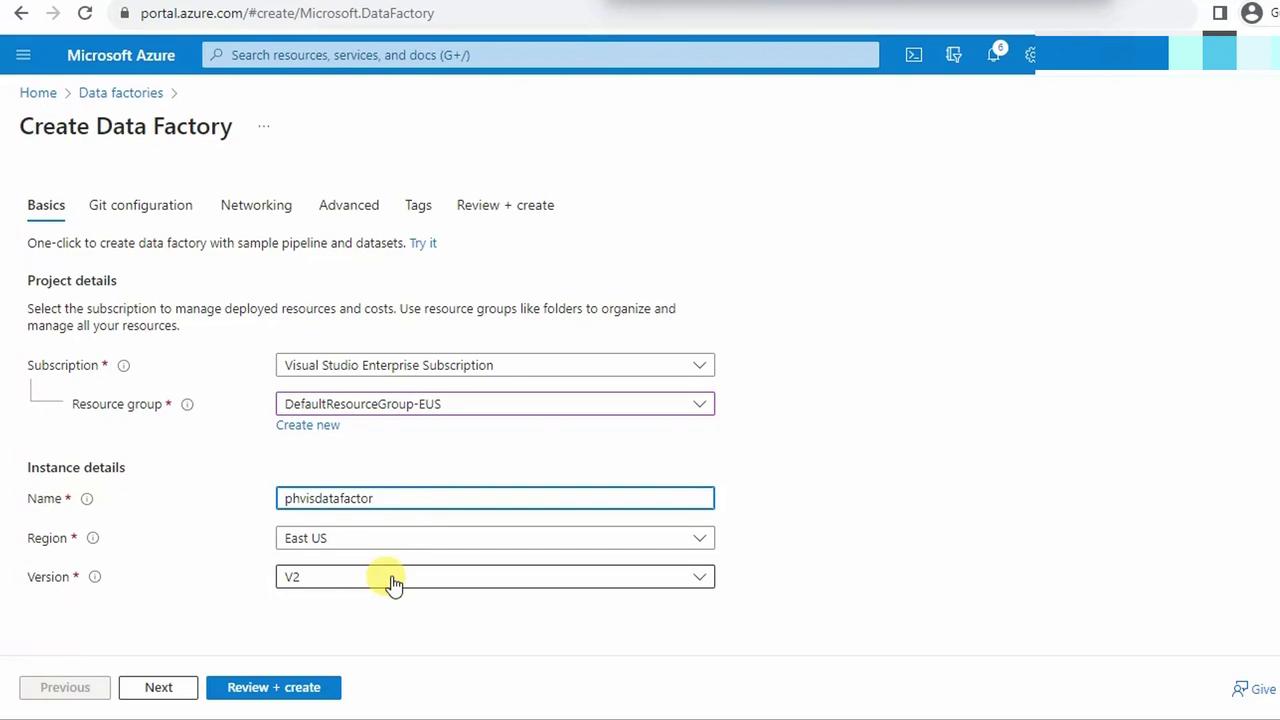Expand the Subscription dropdown

pos(495,365)
